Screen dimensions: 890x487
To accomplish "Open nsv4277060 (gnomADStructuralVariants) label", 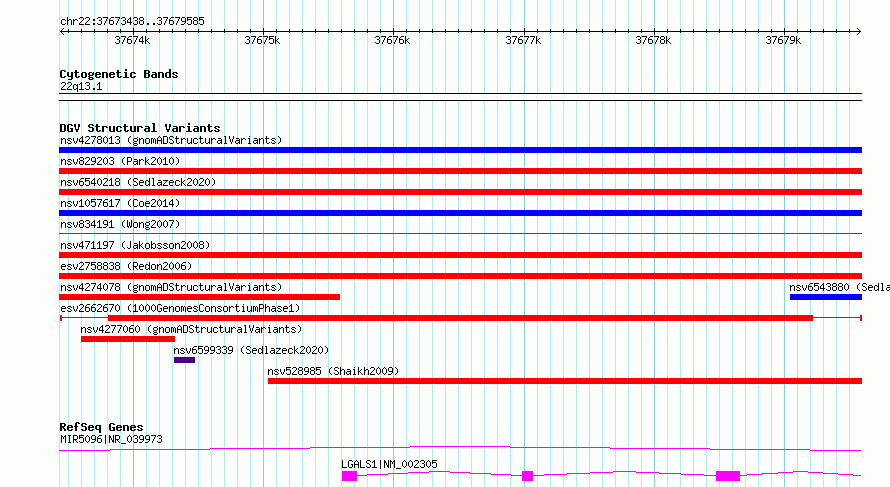I will [x=191, y=329].
